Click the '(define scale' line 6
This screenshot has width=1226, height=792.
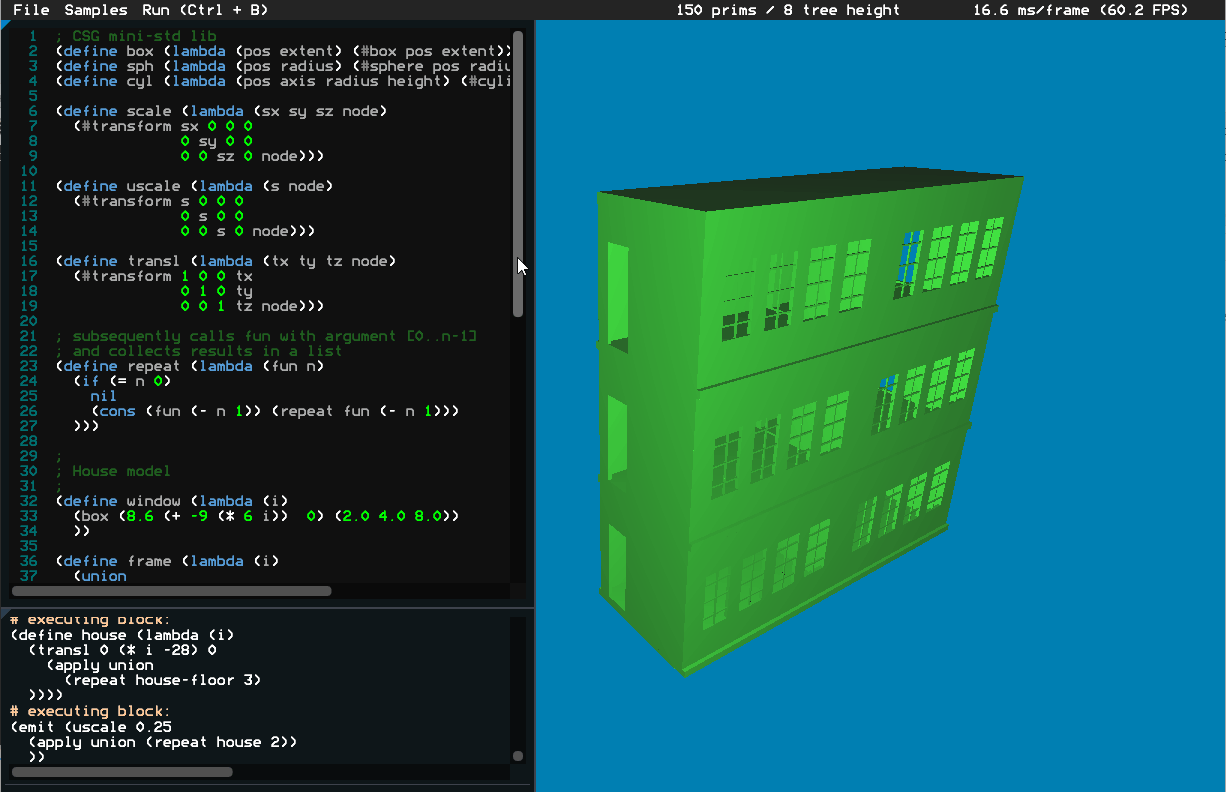point(221,111)
